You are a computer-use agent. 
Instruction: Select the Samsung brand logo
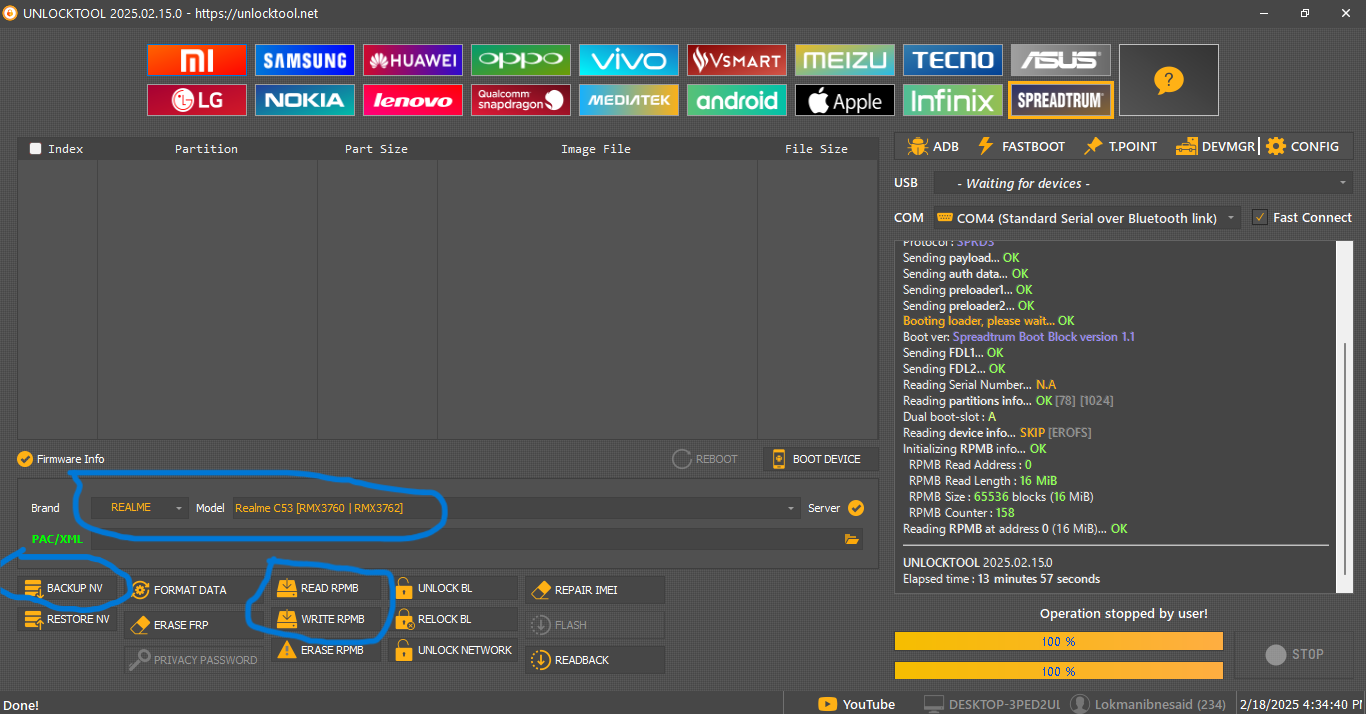tap(304, 60)
